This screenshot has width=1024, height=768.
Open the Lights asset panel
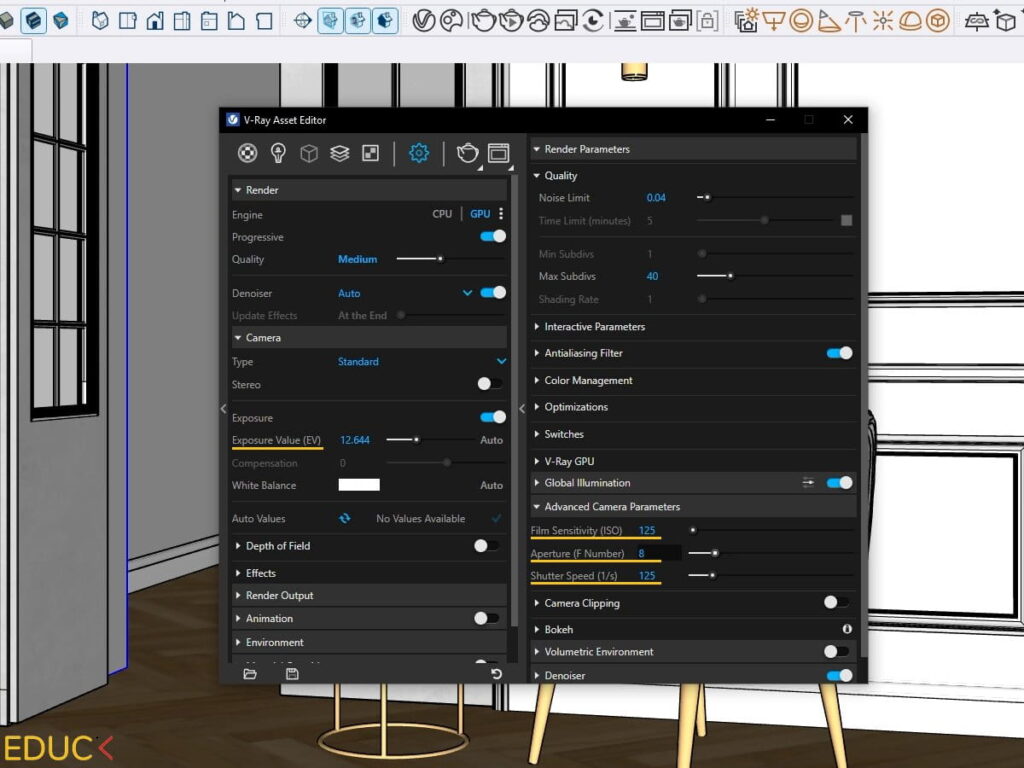[278, 153]
